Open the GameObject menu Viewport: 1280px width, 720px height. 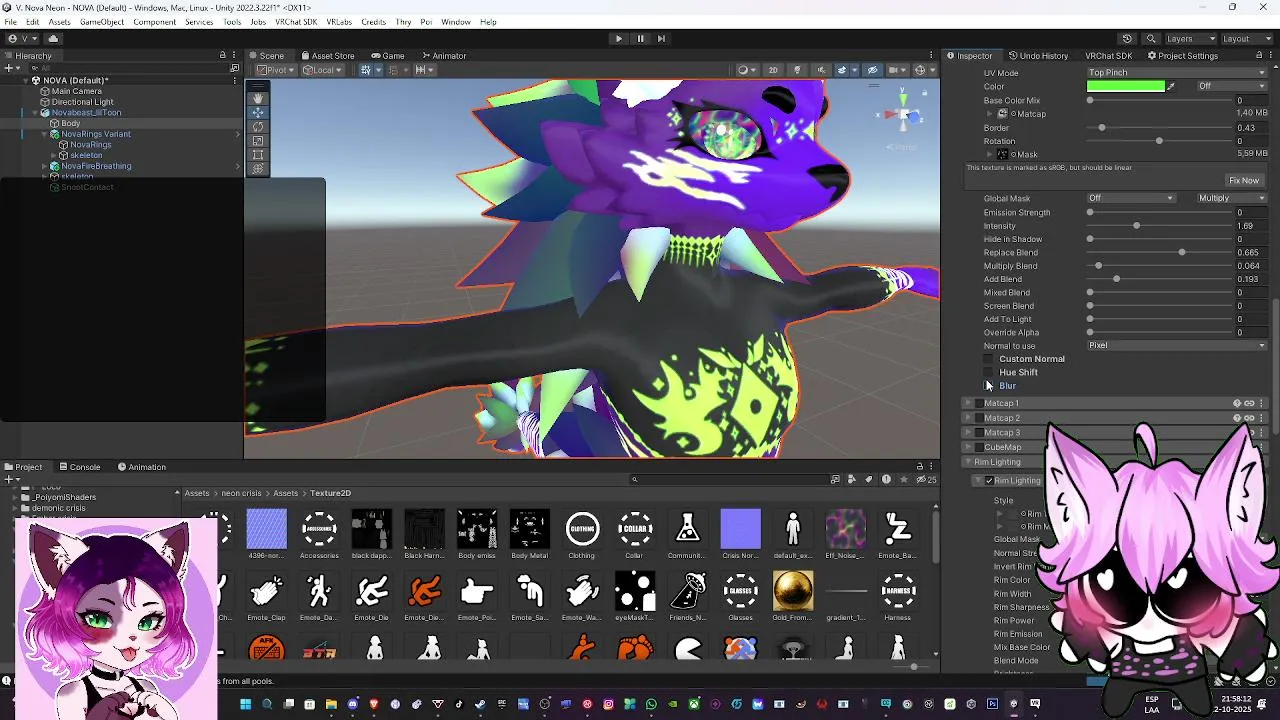[x=102, y=22]
